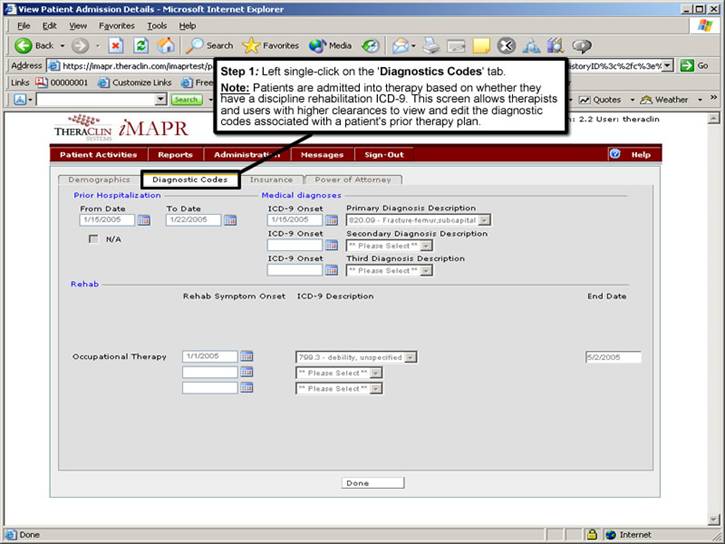This screenshot has width=725, height=544.
Task: Click the IE Stop button
Action: coord(116,45)
